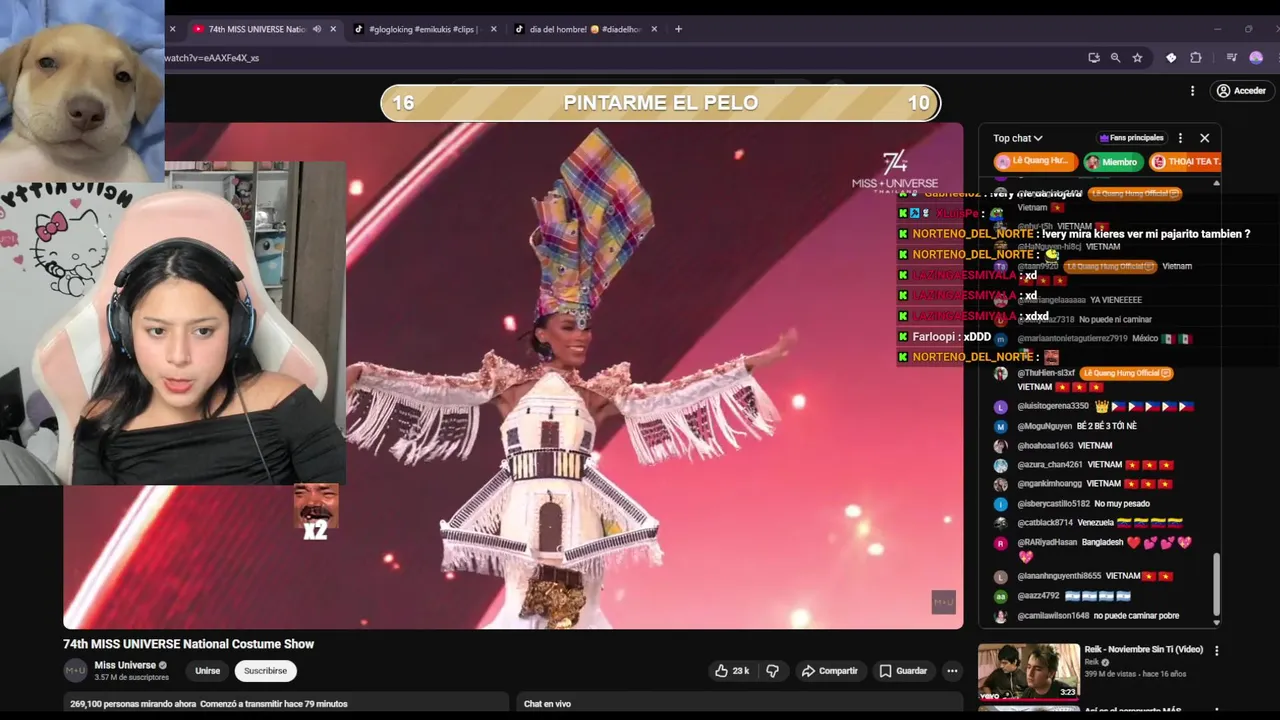The image size is (1280, 720).
Task: Open Reik - Noviembre Sin Ti video title
Action: [x=1144, y=650]
